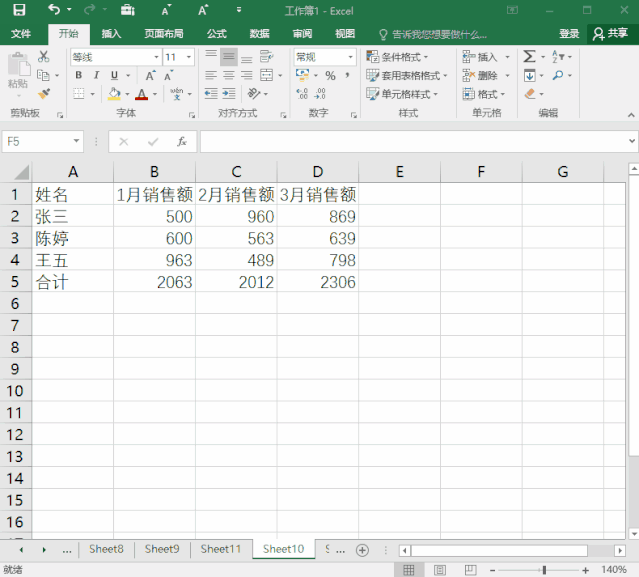This screenshot has height=577, width=639.
Task: Open 单元格样式 cell styles menu
Action: coord(402,94)
